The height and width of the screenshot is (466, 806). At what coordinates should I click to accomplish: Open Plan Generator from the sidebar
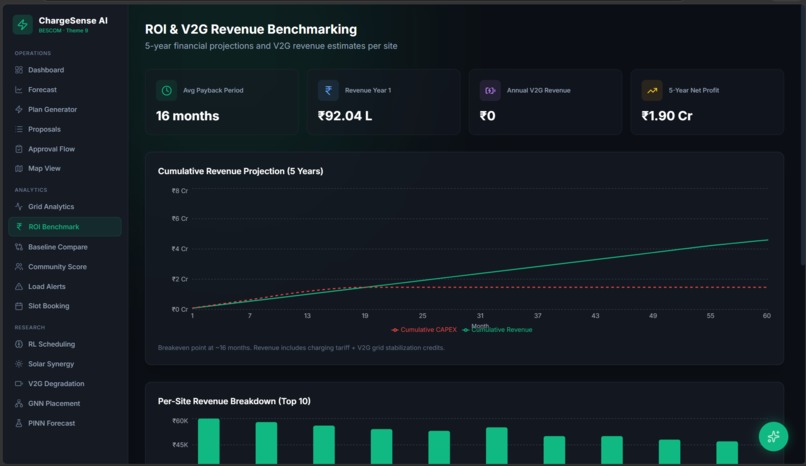coord(65,109)
